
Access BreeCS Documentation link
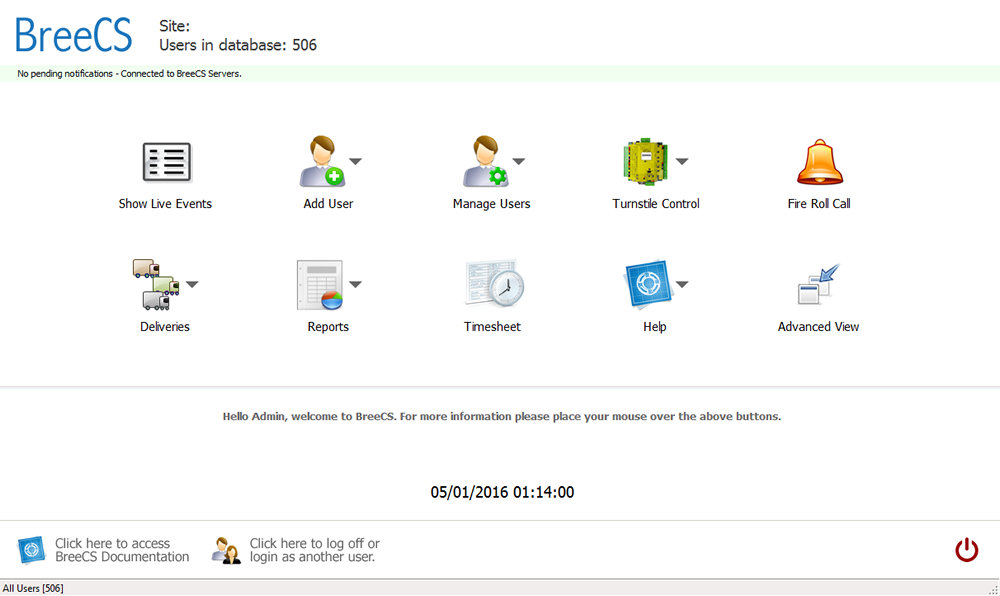121,550
